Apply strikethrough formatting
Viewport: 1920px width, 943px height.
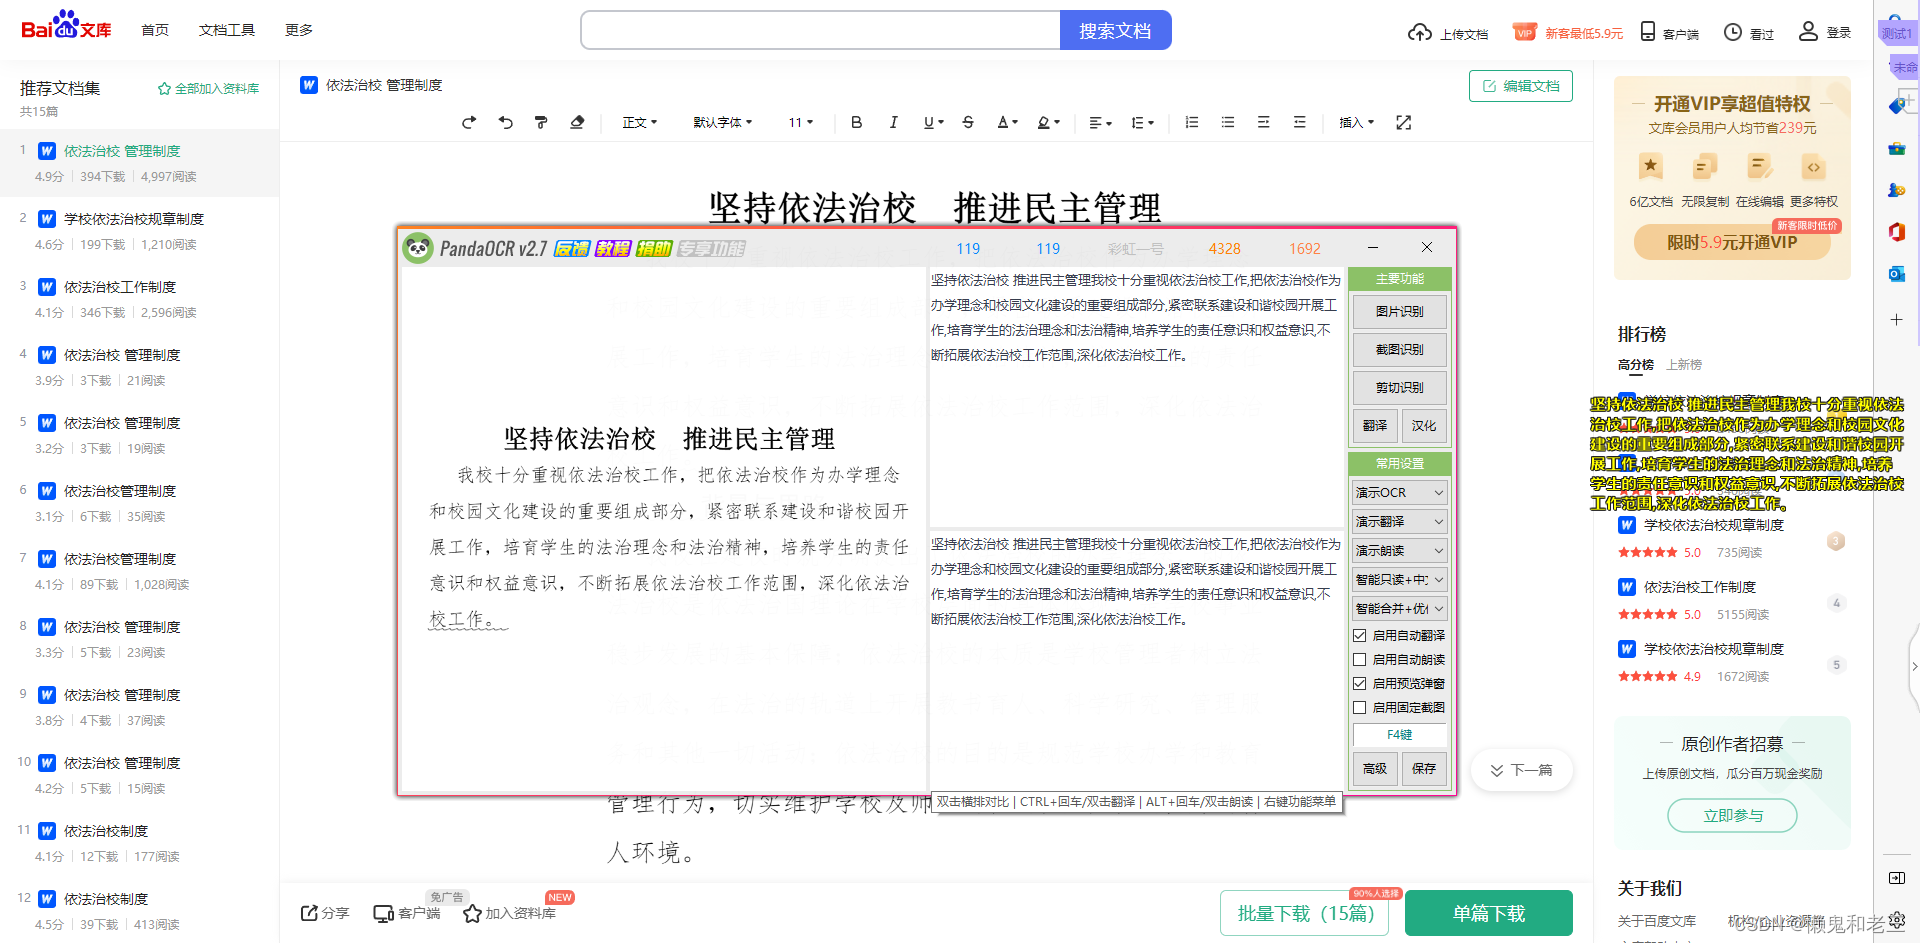[x=968, y=122]
